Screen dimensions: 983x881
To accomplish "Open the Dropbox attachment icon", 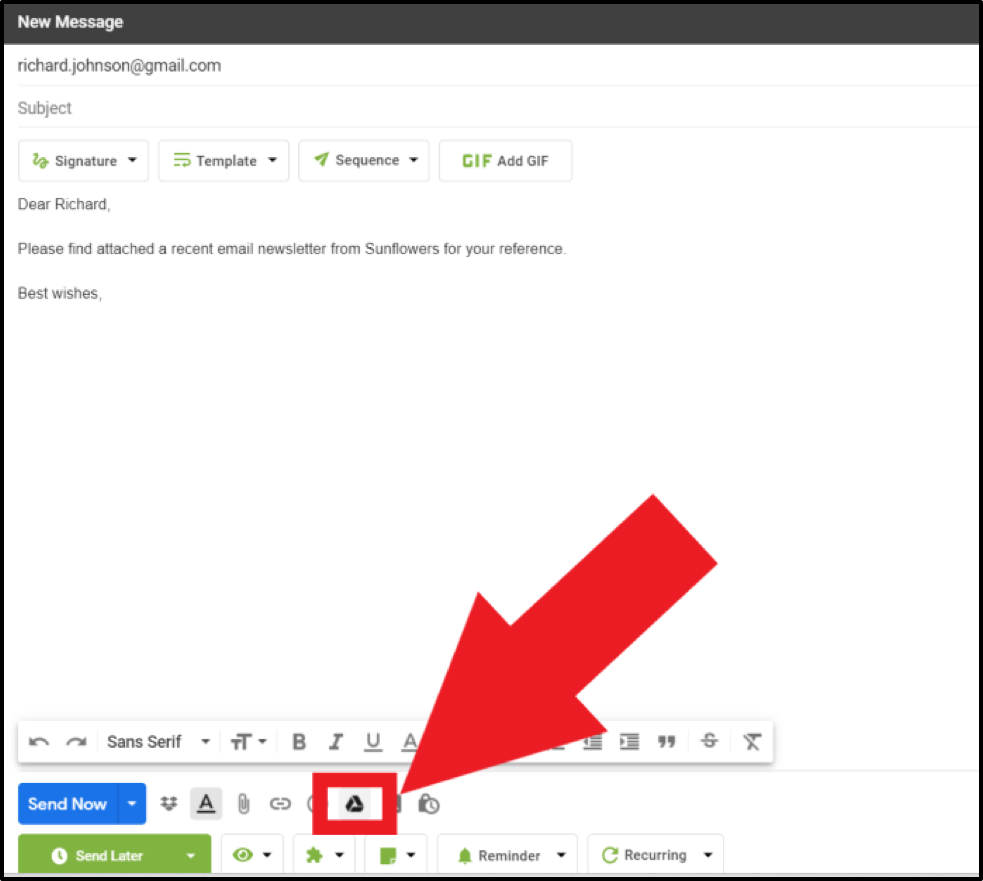I will 169,804.
